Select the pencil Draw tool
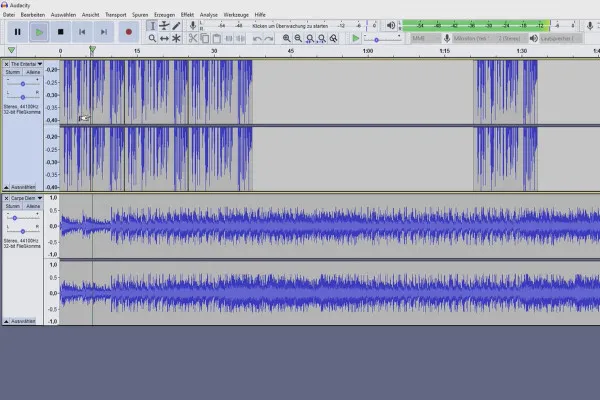 coord(176,26)
